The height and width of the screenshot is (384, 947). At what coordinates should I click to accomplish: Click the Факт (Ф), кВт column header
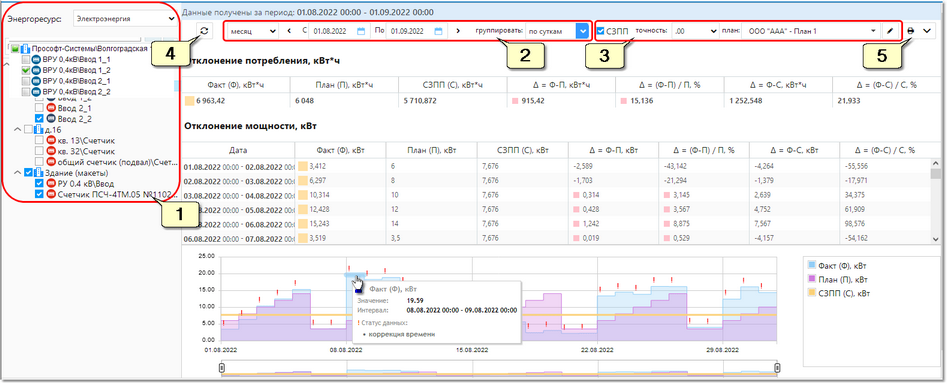(339, 151)
